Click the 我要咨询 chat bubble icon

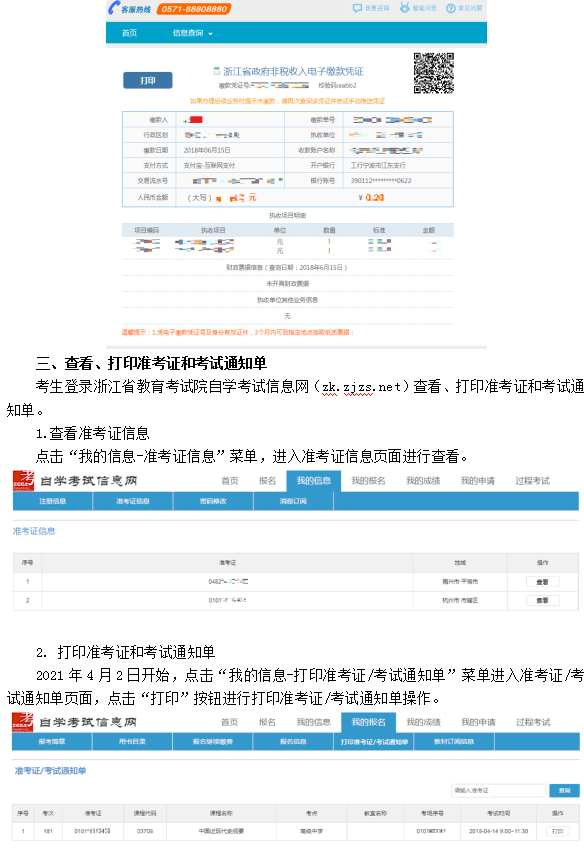(x=357, y=8)
